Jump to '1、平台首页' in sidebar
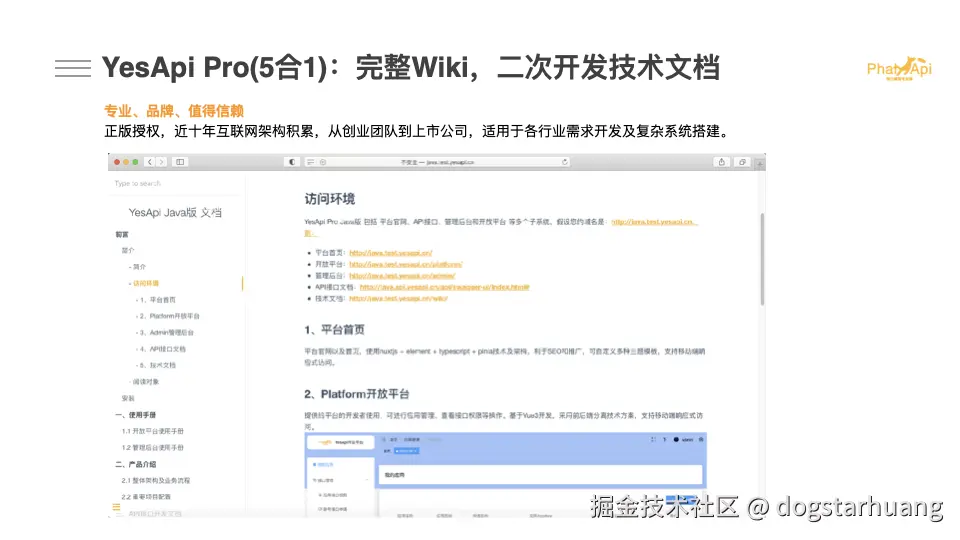Viewport: 960px width, 540px height. [156, 300]
